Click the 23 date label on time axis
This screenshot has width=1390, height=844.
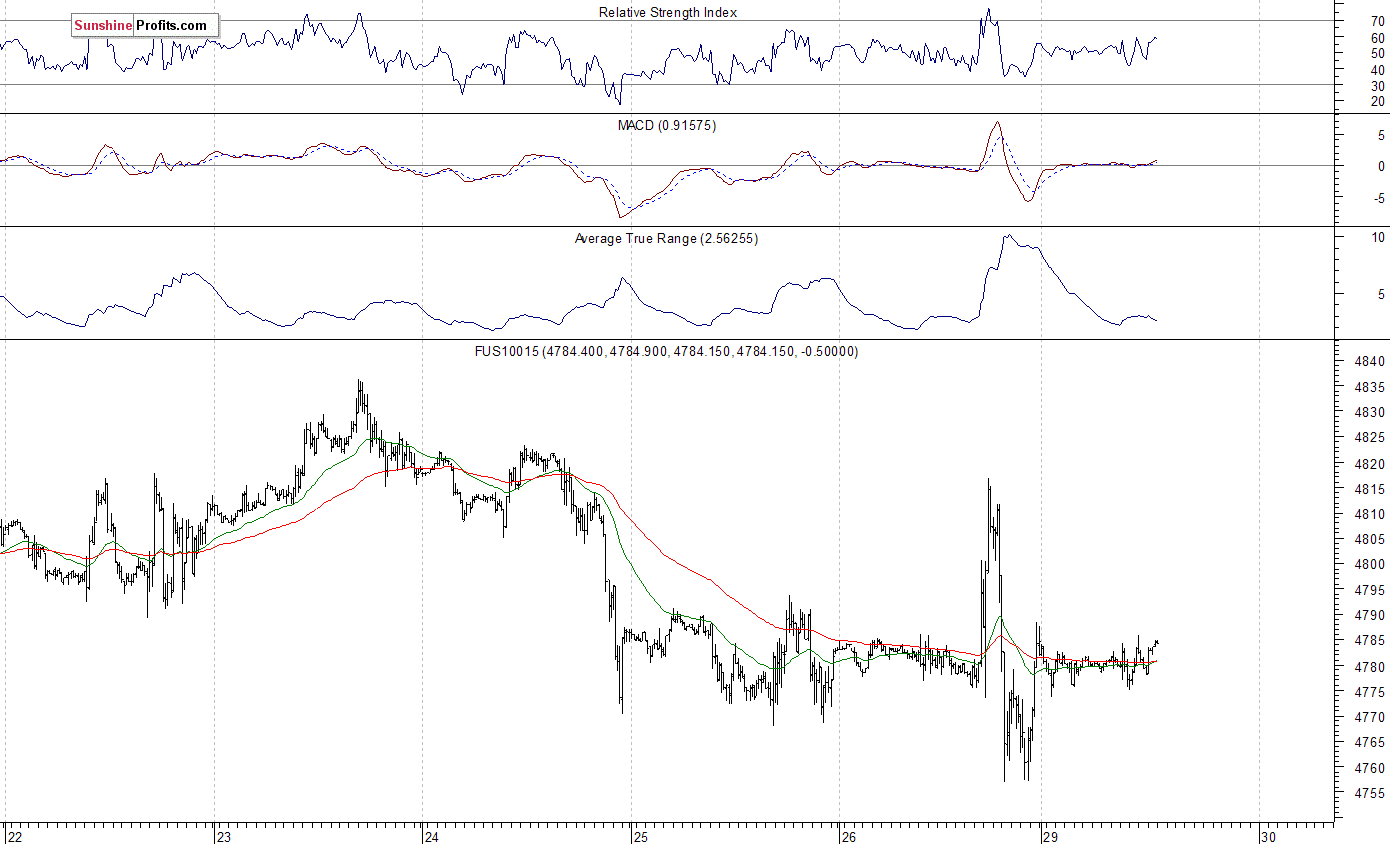point(224,836)
